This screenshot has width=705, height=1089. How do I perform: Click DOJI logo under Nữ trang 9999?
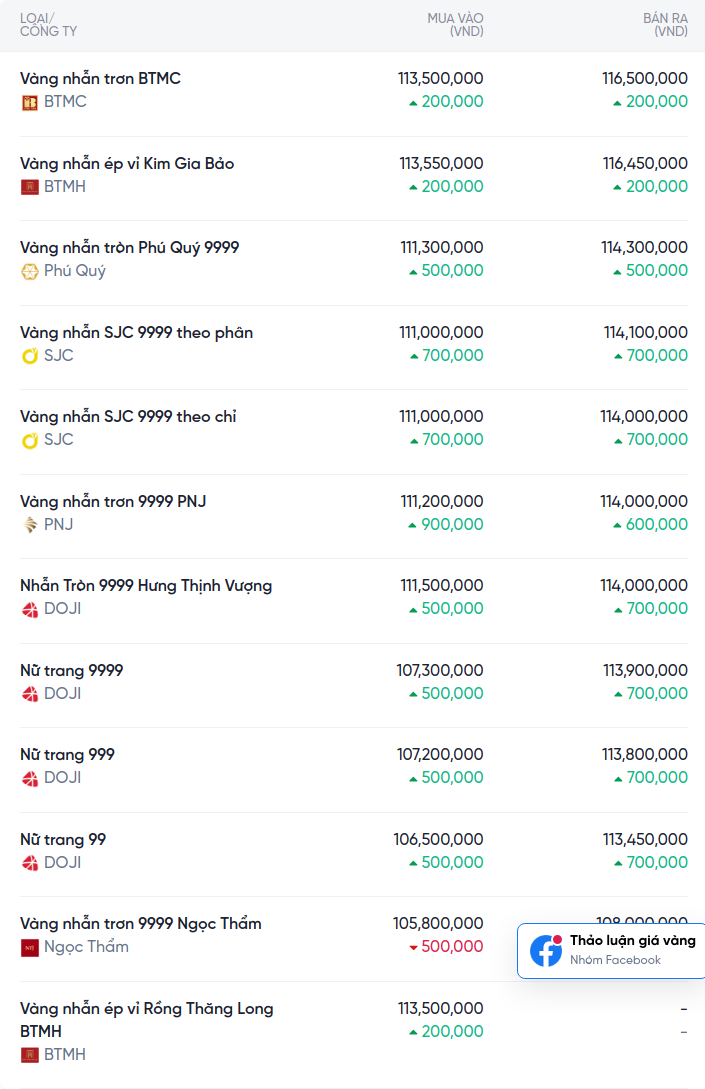point(30,694)
